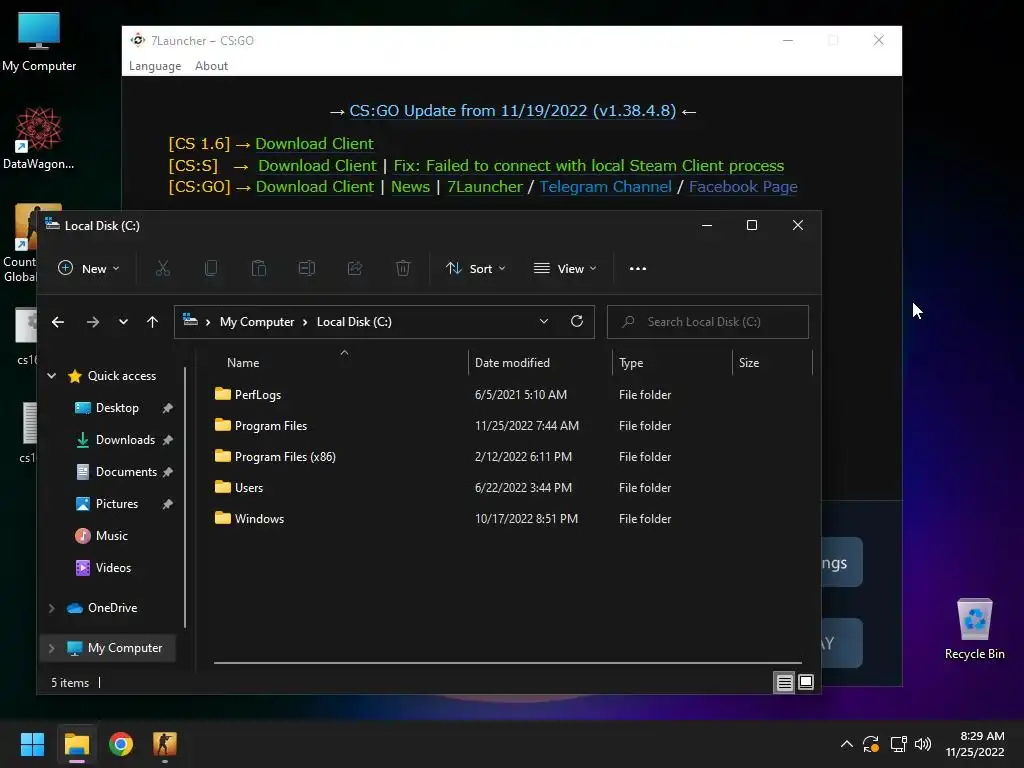
Task: Click the sync update tray icon
Action: point(871,744)
